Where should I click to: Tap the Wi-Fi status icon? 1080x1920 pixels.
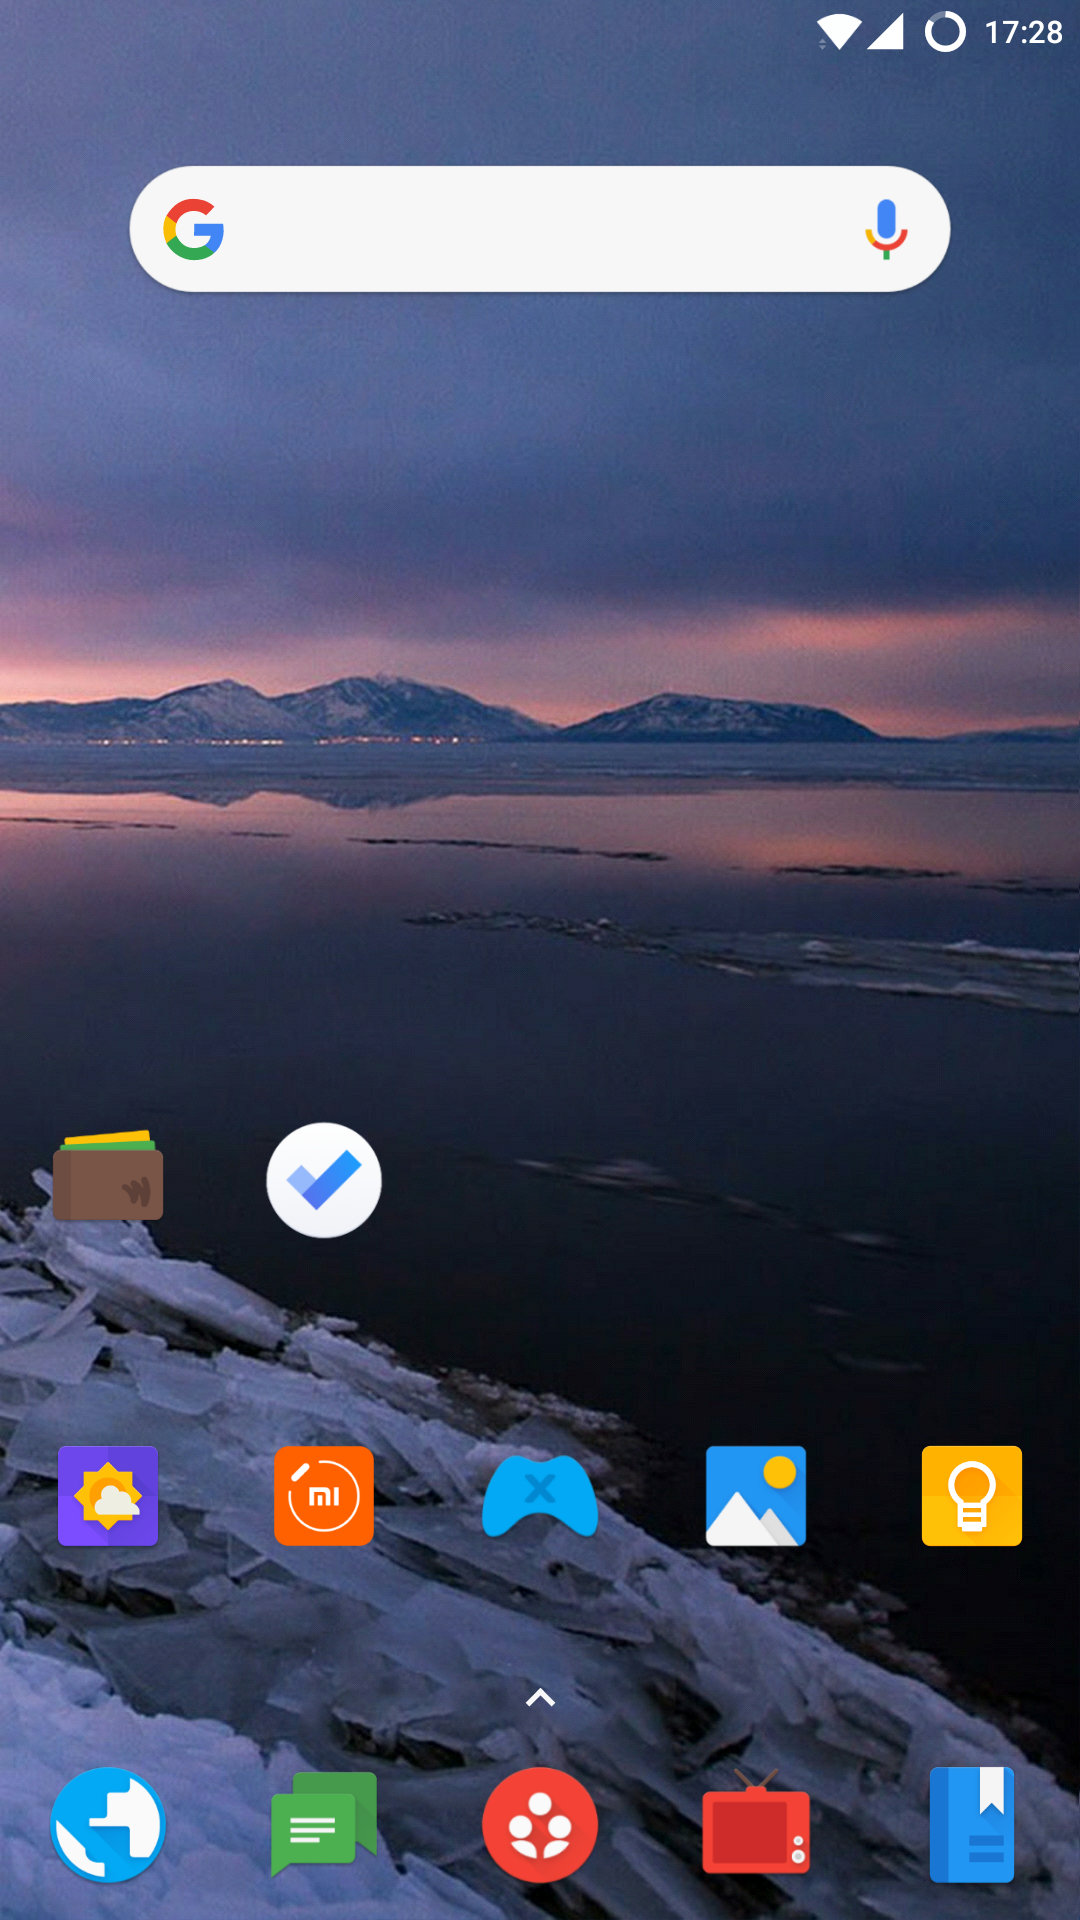pos(838,32)
